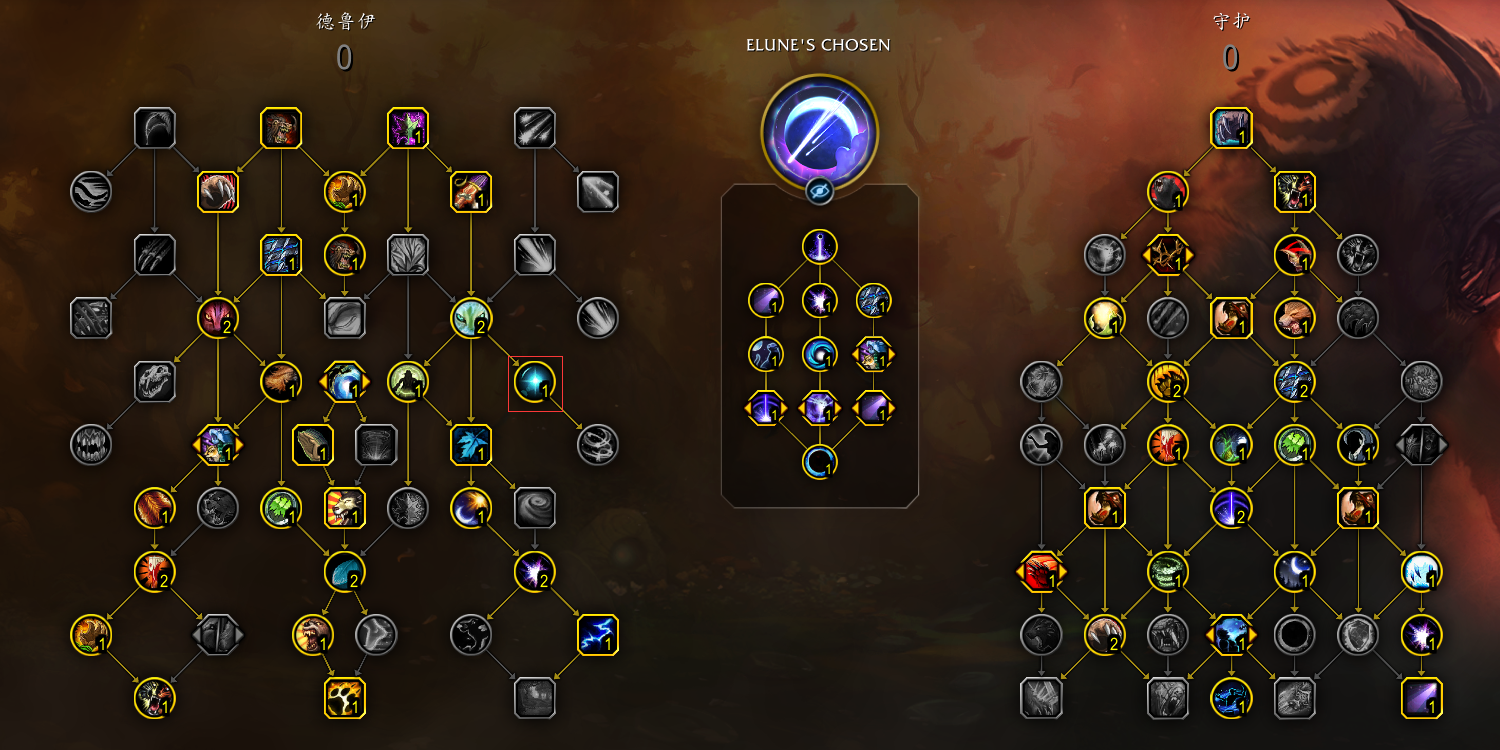Toggle the topmost node in Elune's Chosen tree

point(819,246)
